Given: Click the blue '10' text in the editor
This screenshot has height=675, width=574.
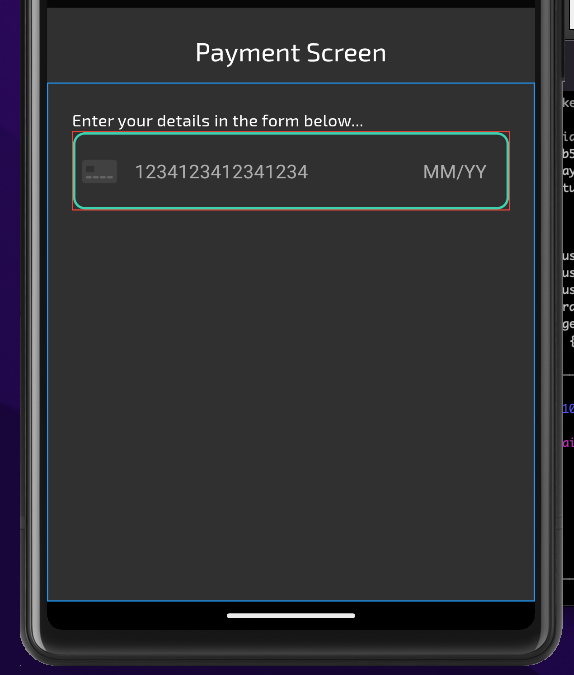Looking at the screenshot, I should [568, 408].
